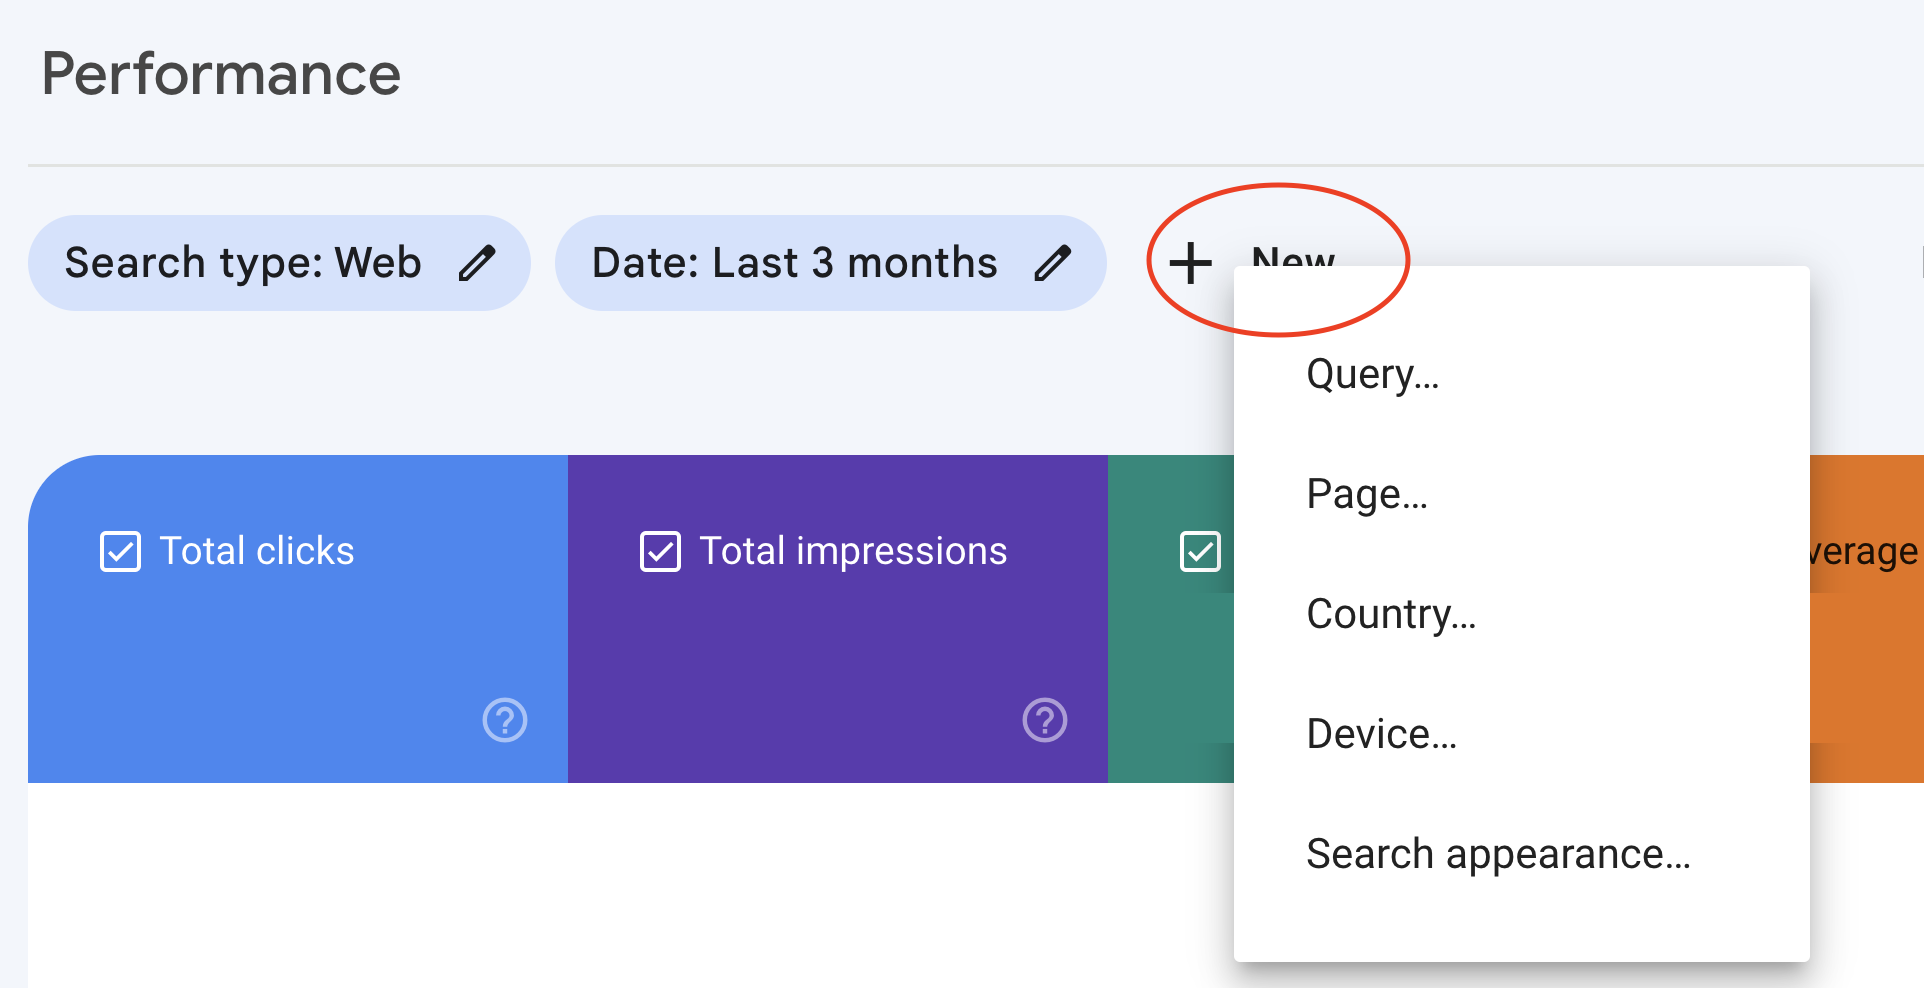Edit Search type filter pencil icon

(x=477, y=263)
